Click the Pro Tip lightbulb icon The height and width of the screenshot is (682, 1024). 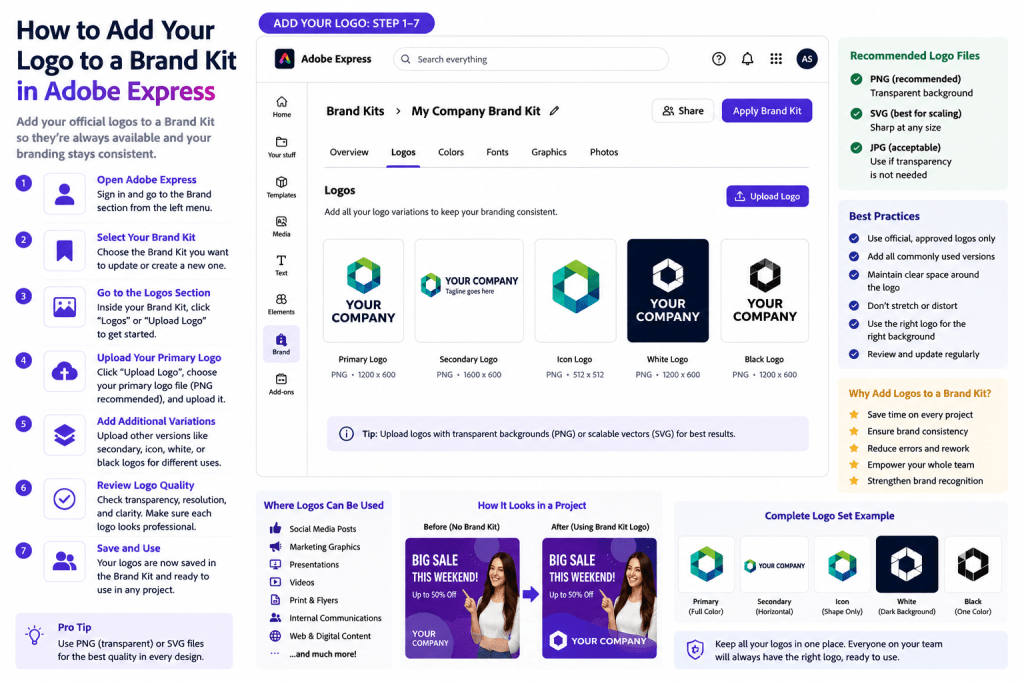[x=35, y=635]
